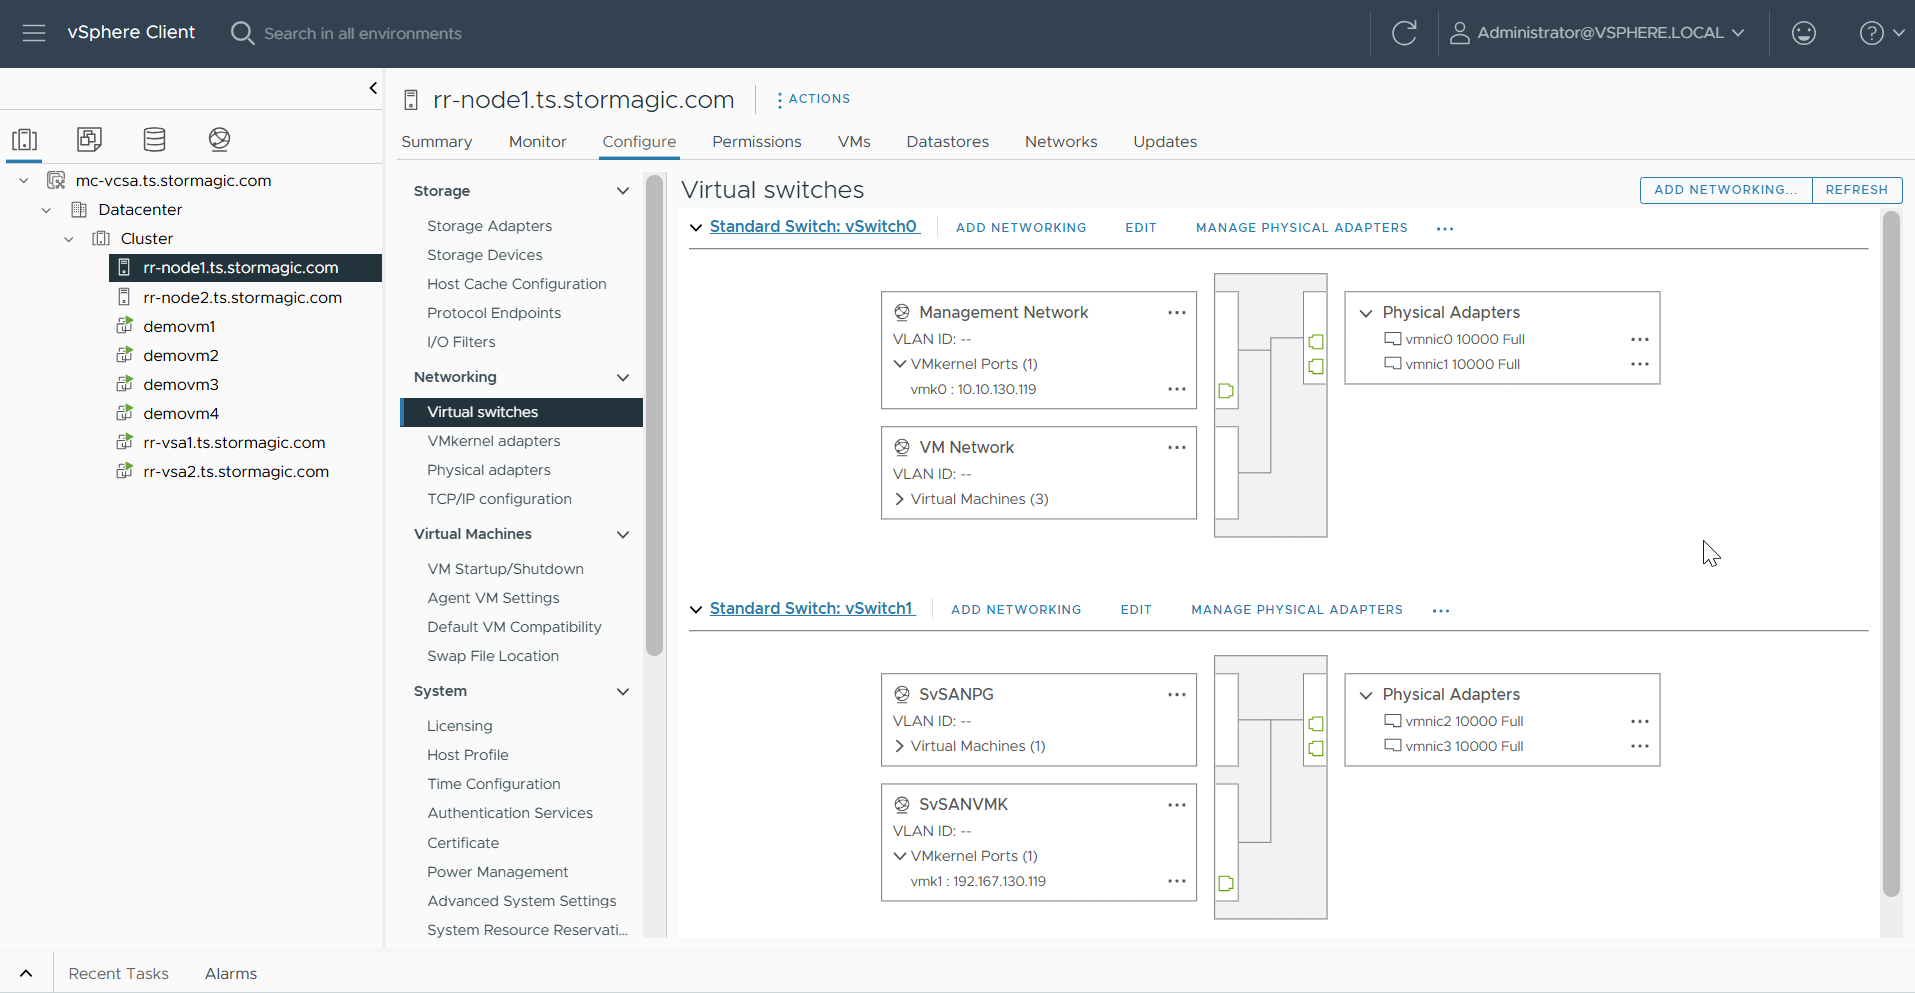Collapse the Cluster tree node
1915x993 pixels.
[68, 239]
